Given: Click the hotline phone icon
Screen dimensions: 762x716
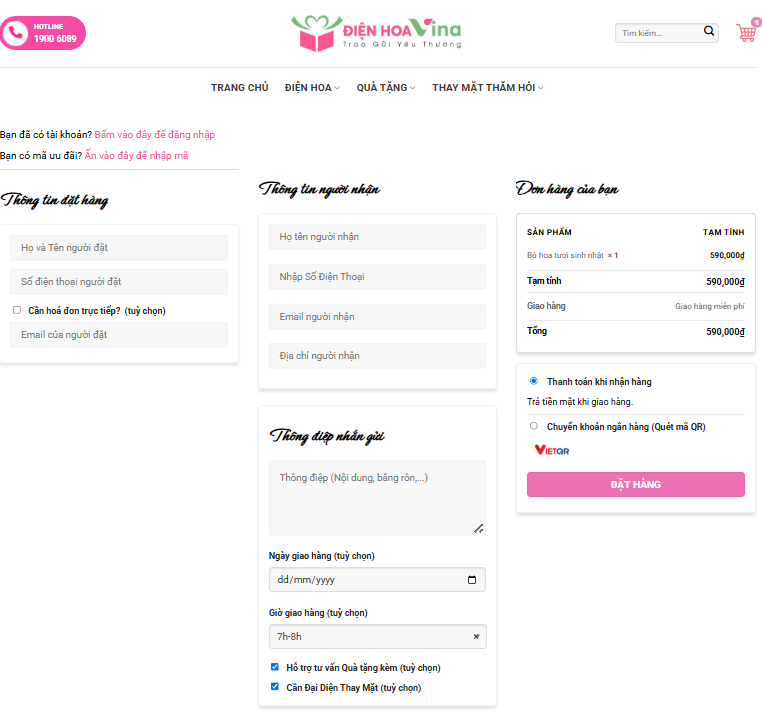Looking at the screenshot, I should (x=15, y=33).
